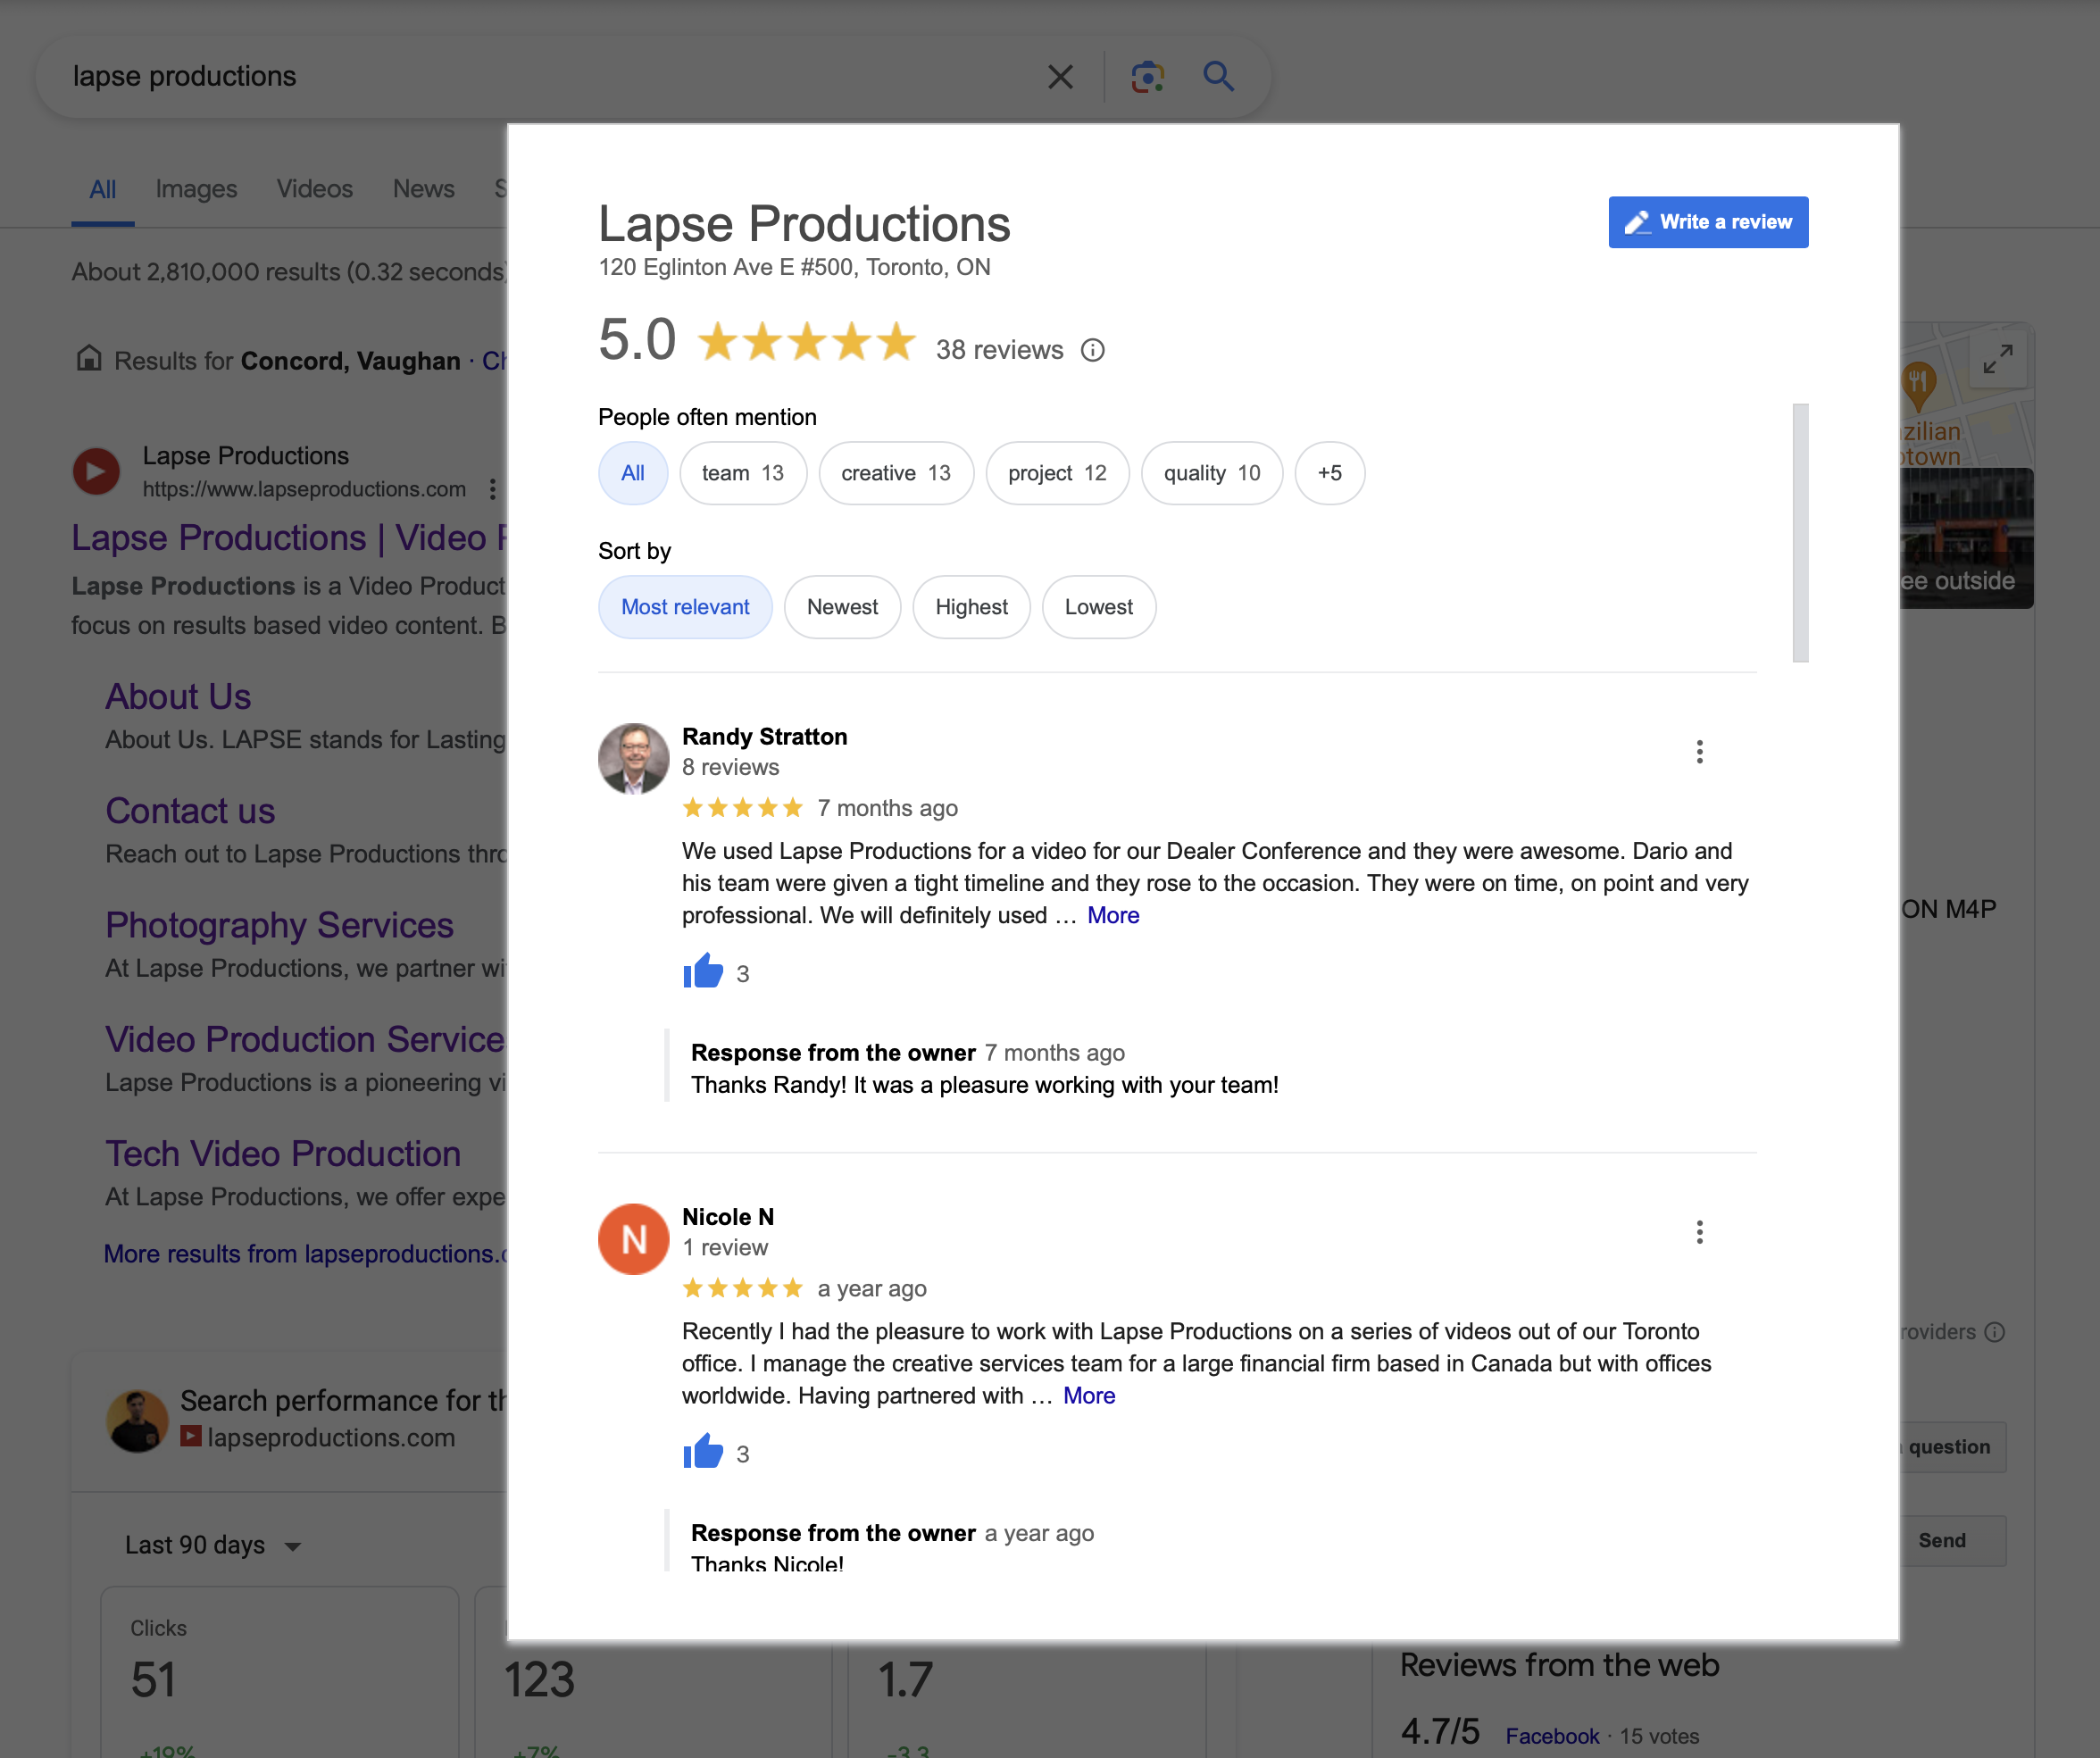Open Google Lens camera search
The image size is (2100, 1758).
coord(1148,77)
